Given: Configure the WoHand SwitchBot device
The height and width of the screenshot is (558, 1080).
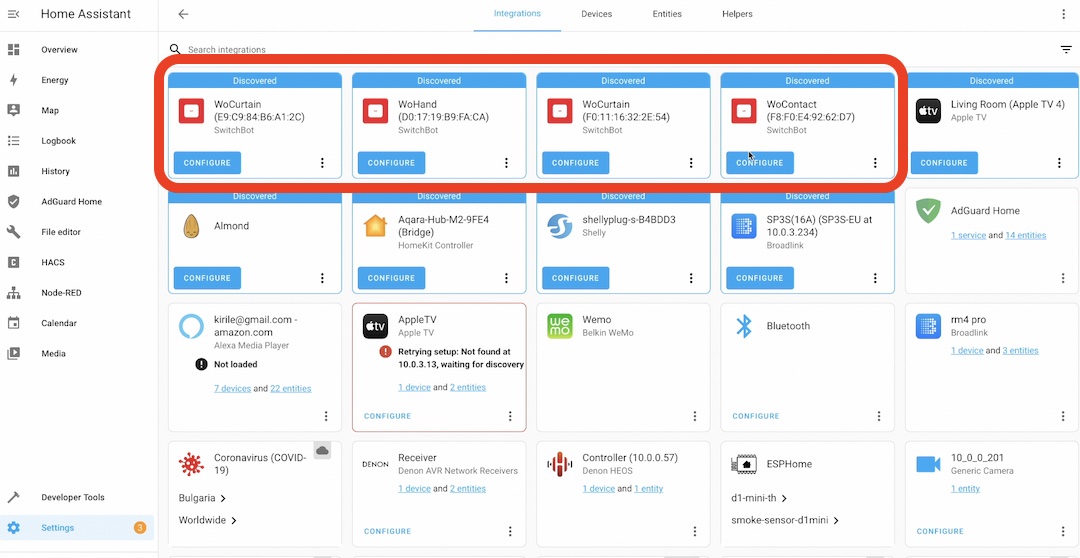Looking at the screenshot, I should click(391, 163).
